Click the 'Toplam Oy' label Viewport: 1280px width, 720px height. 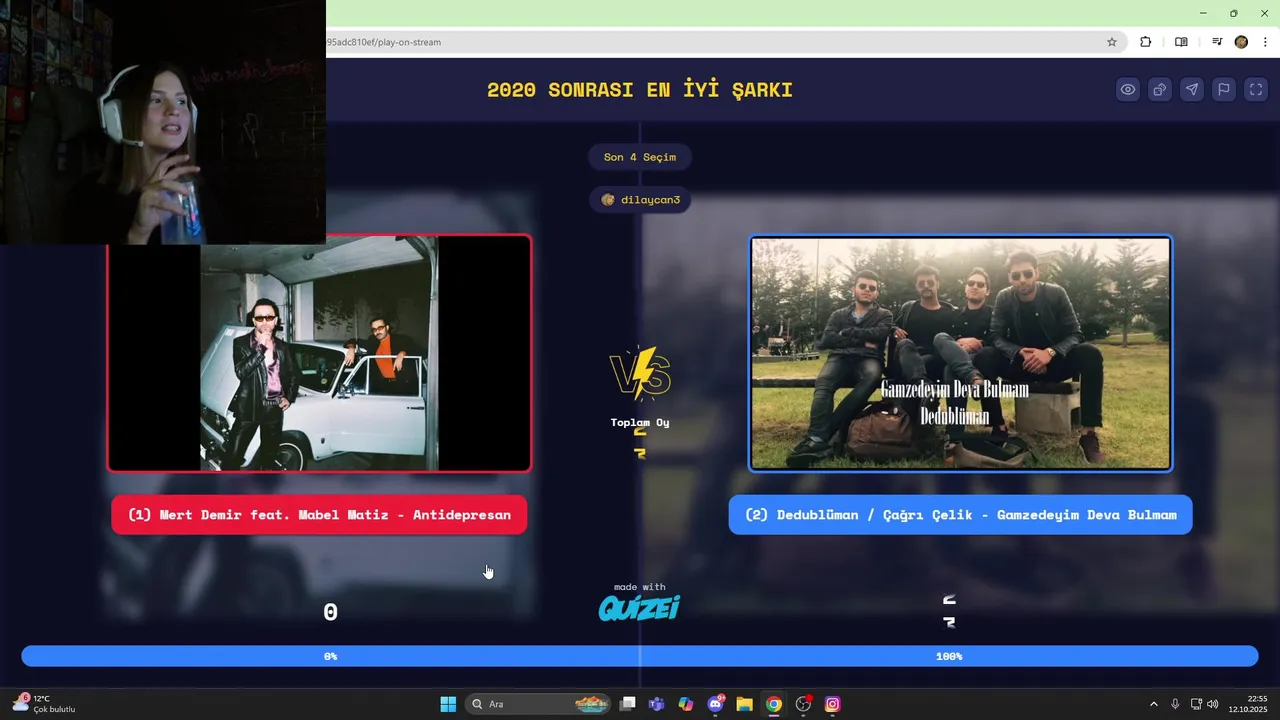(x=640, y=422)
